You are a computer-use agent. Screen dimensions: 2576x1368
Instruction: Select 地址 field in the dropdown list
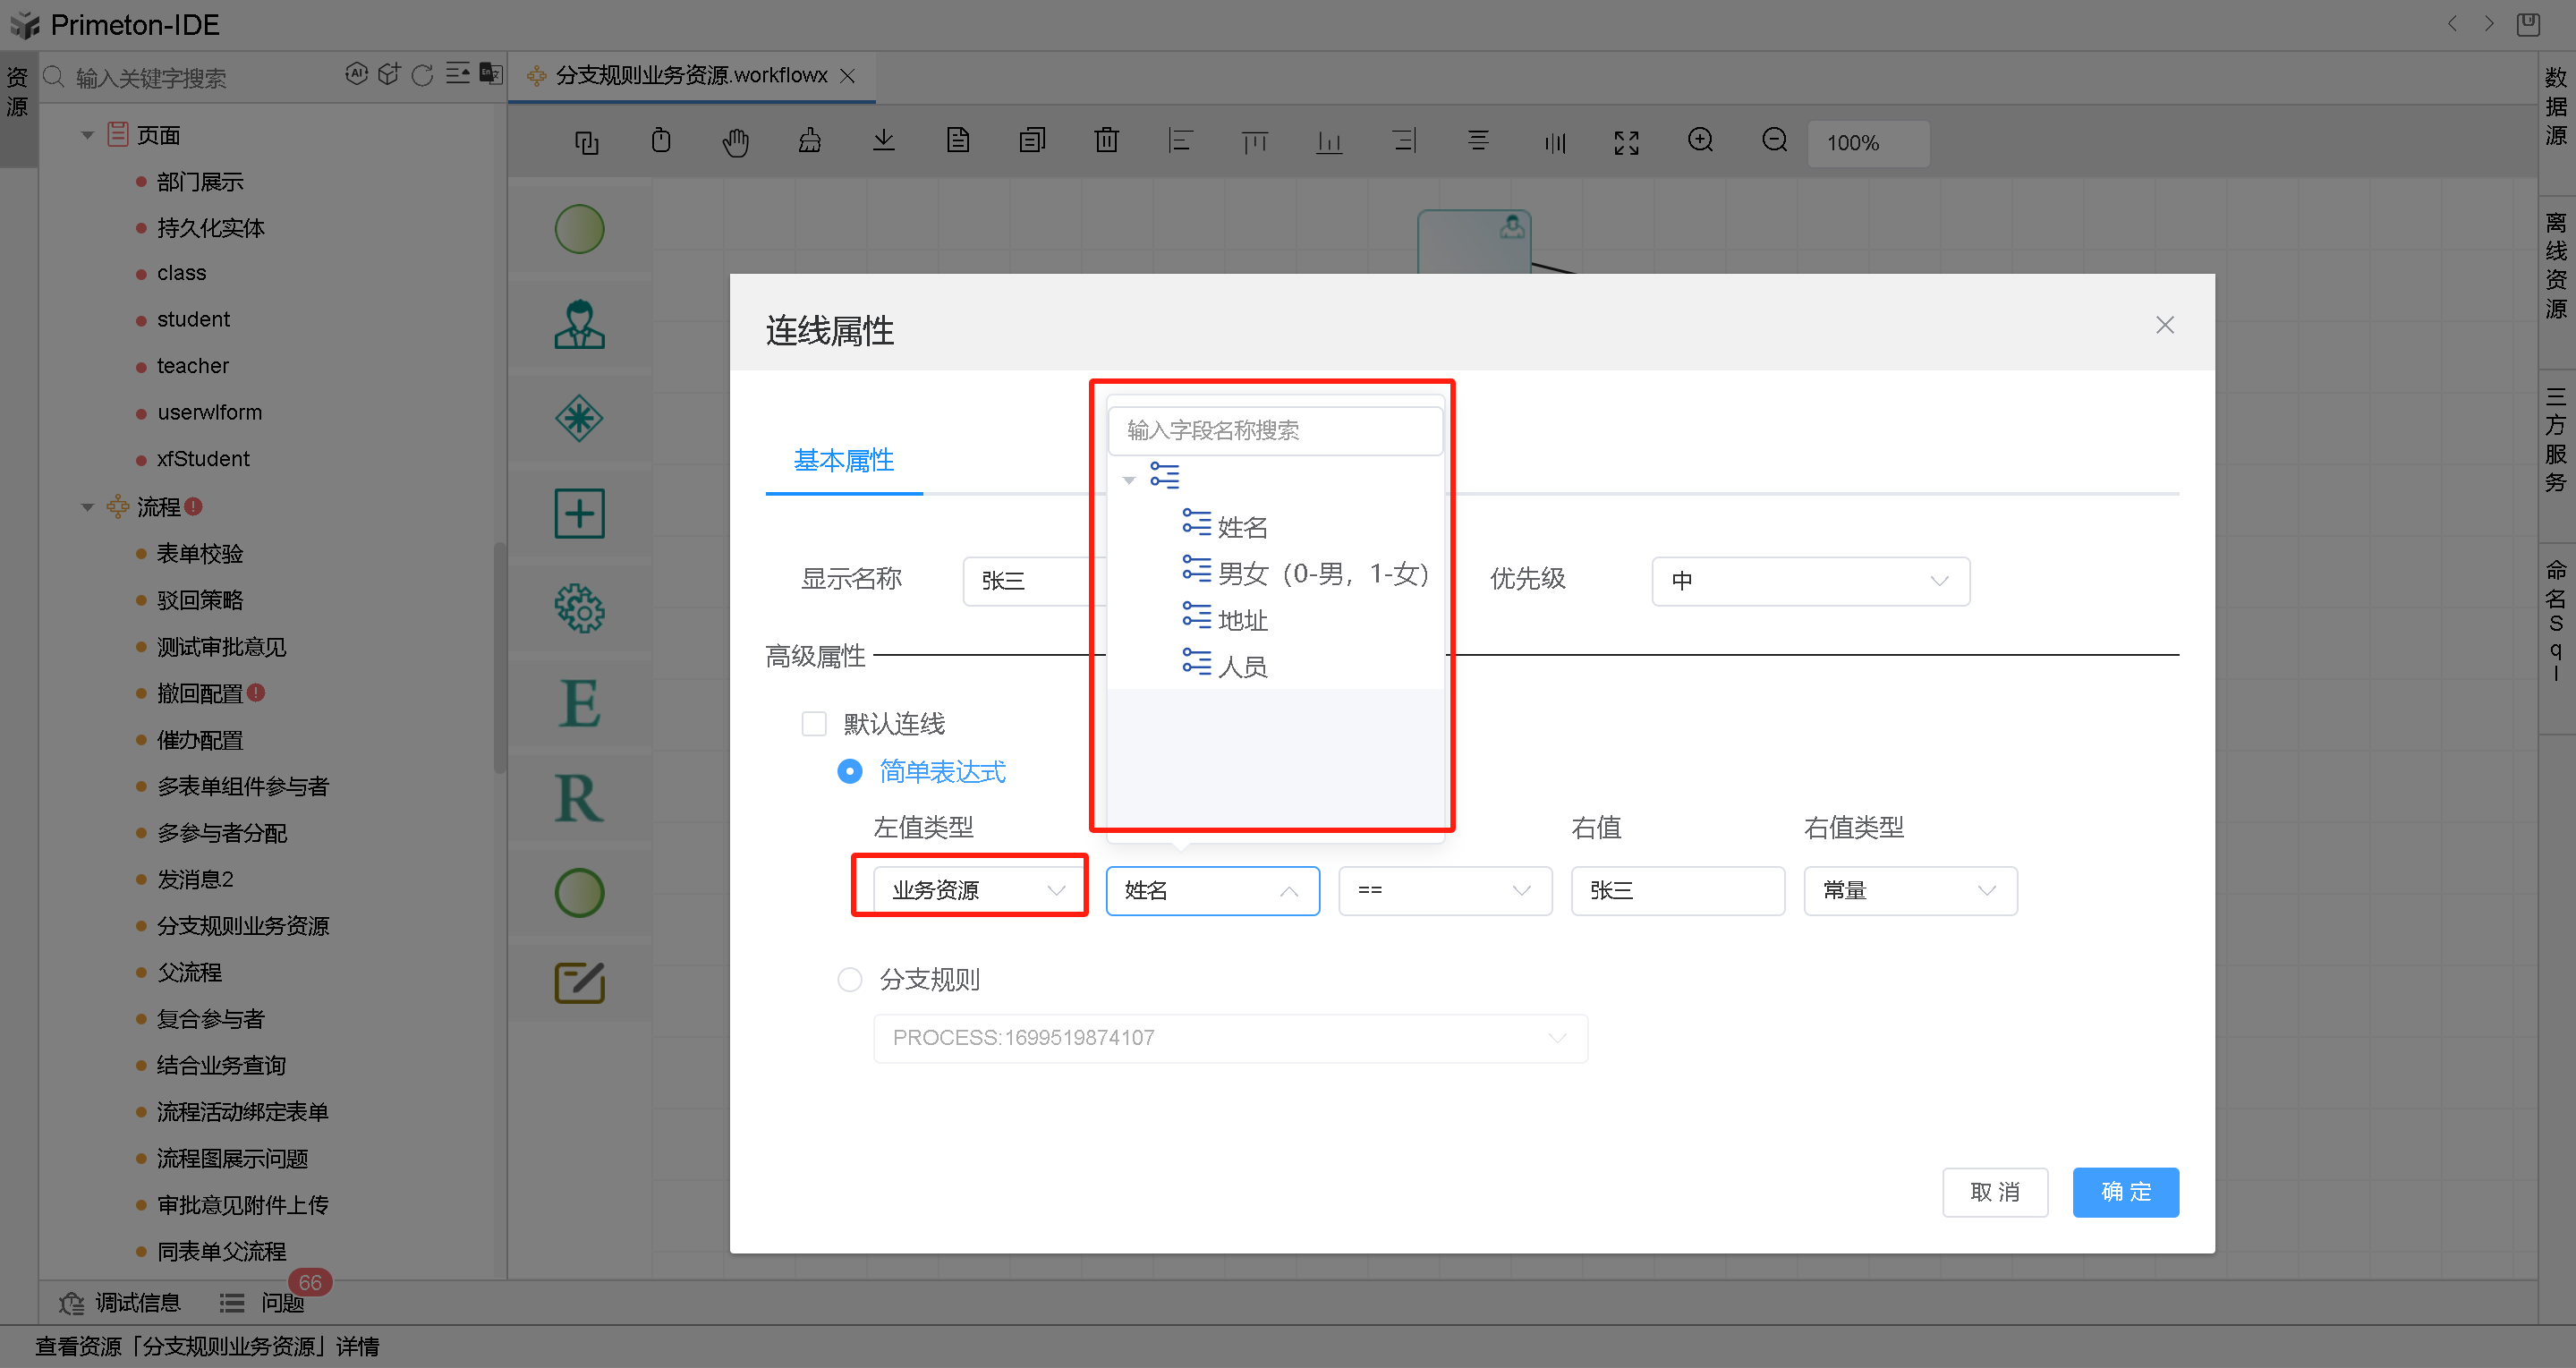(x=1242, y=620)
